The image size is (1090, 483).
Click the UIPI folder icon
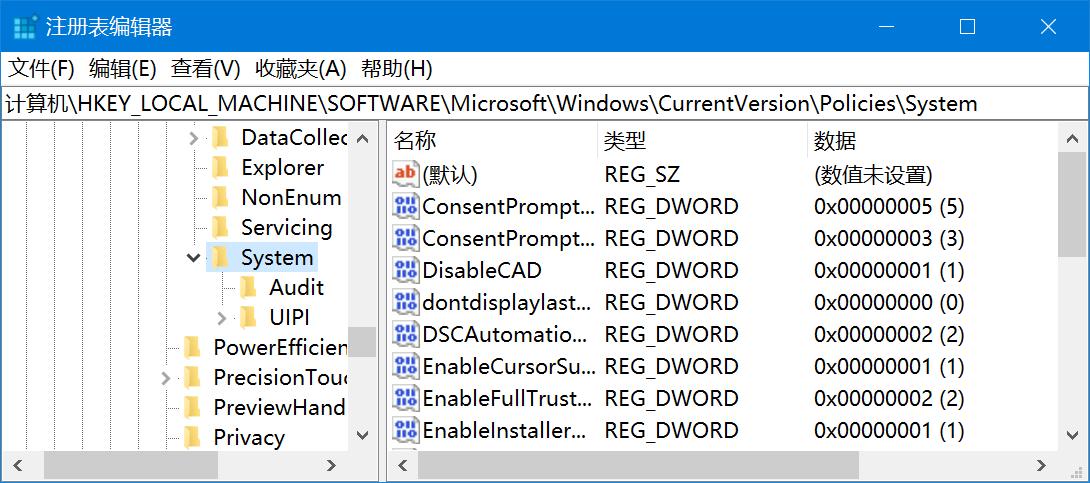tap(249, 318)
